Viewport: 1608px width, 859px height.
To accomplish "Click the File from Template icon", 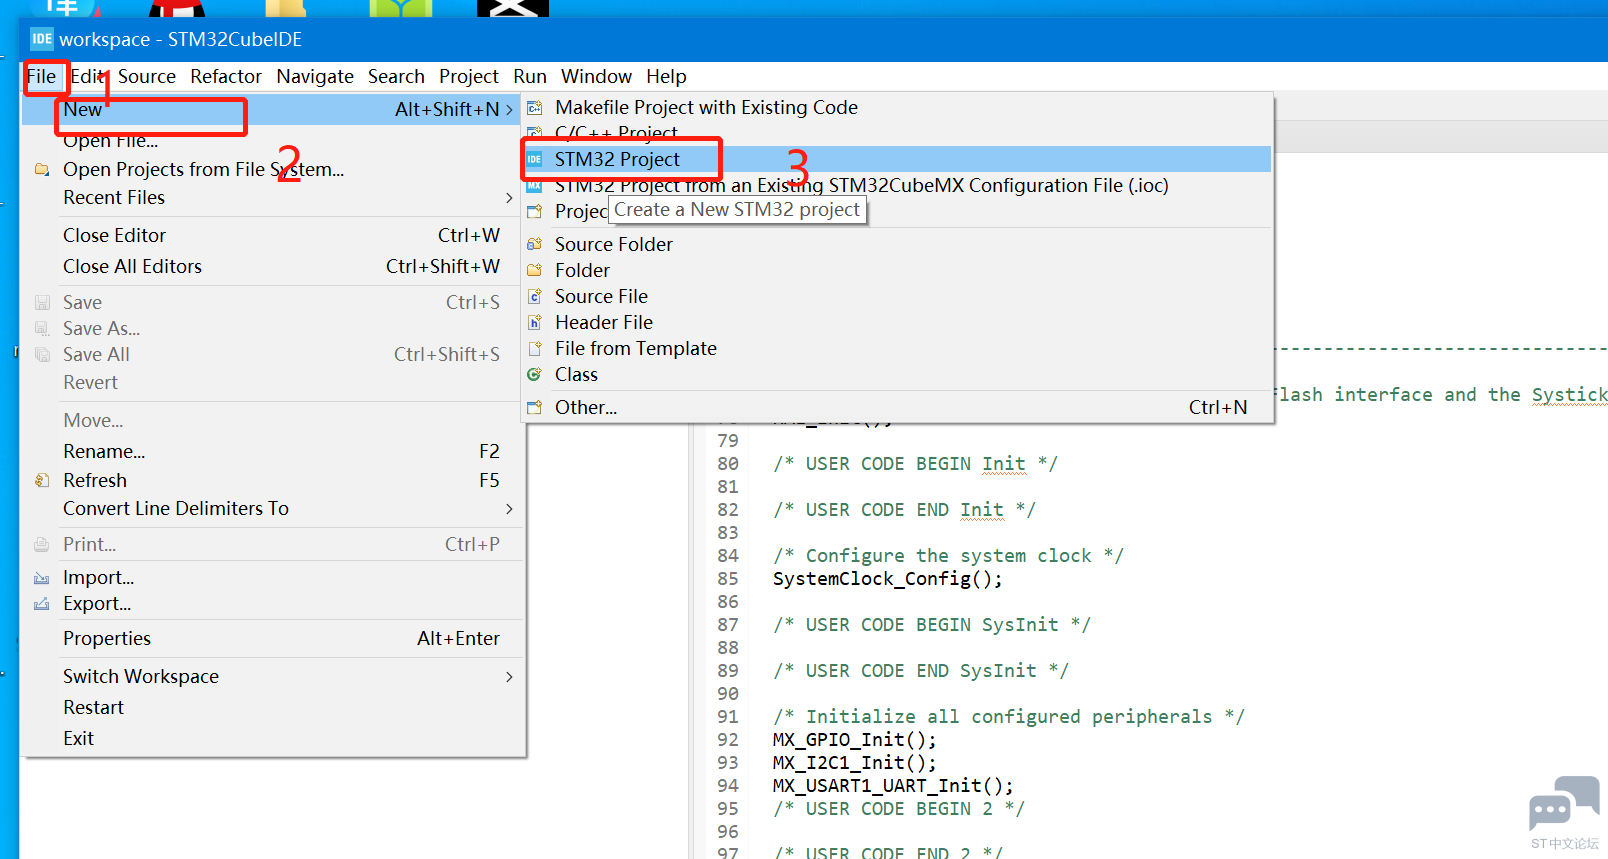I will [535, 348].
